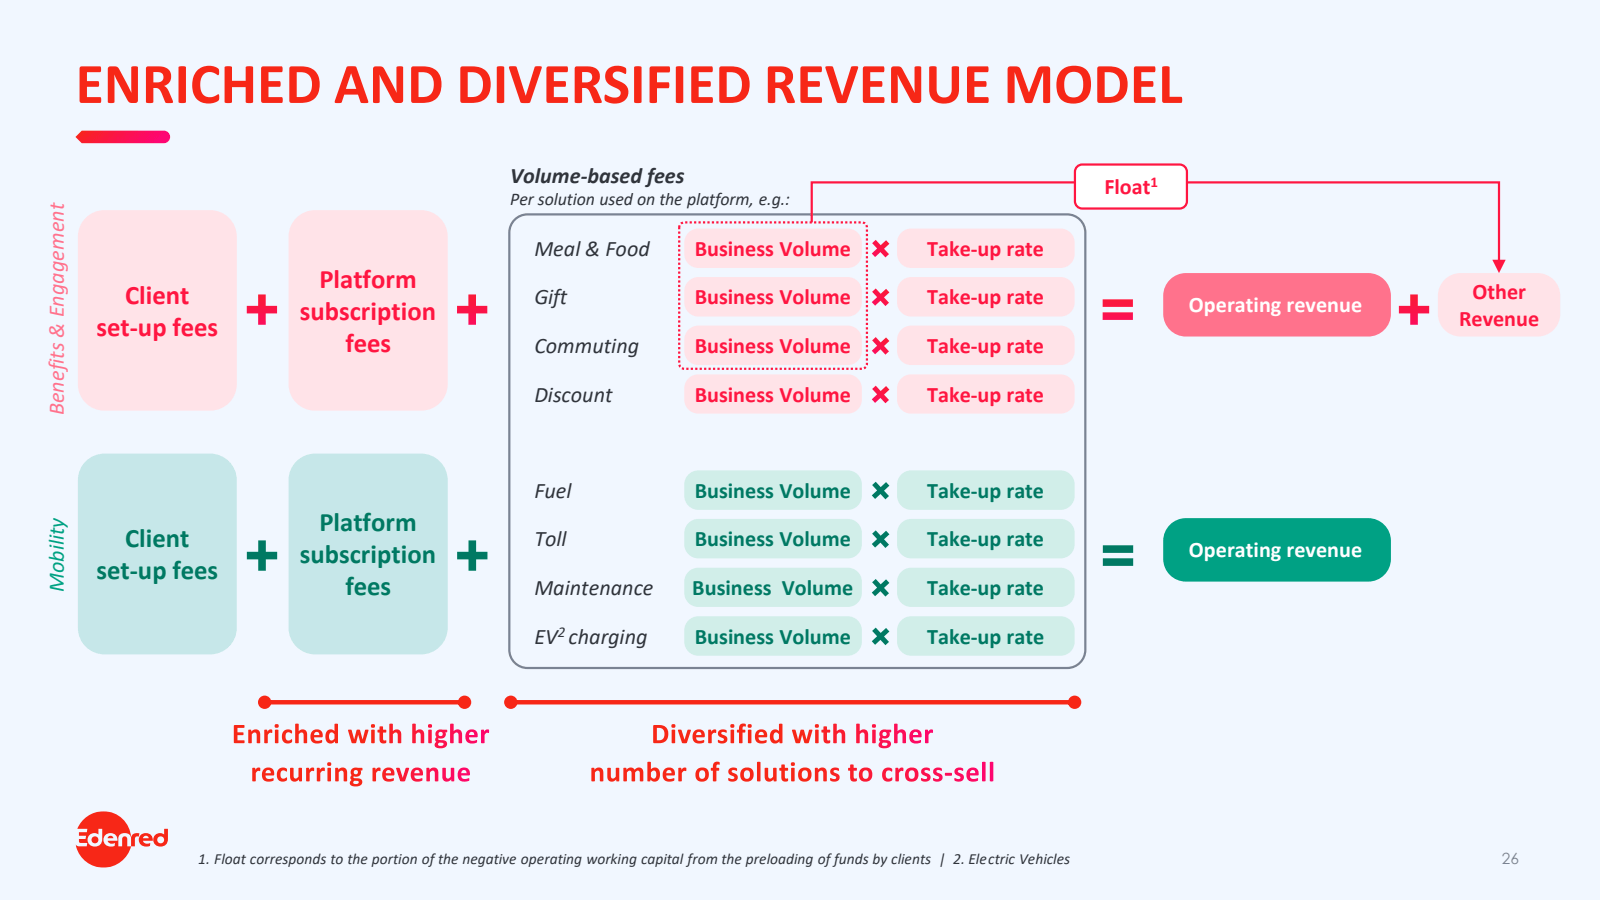This screenshot has width=1600, height=900.
Task: Click the multiply sign in EV charging row
Action: coord(880,637)
